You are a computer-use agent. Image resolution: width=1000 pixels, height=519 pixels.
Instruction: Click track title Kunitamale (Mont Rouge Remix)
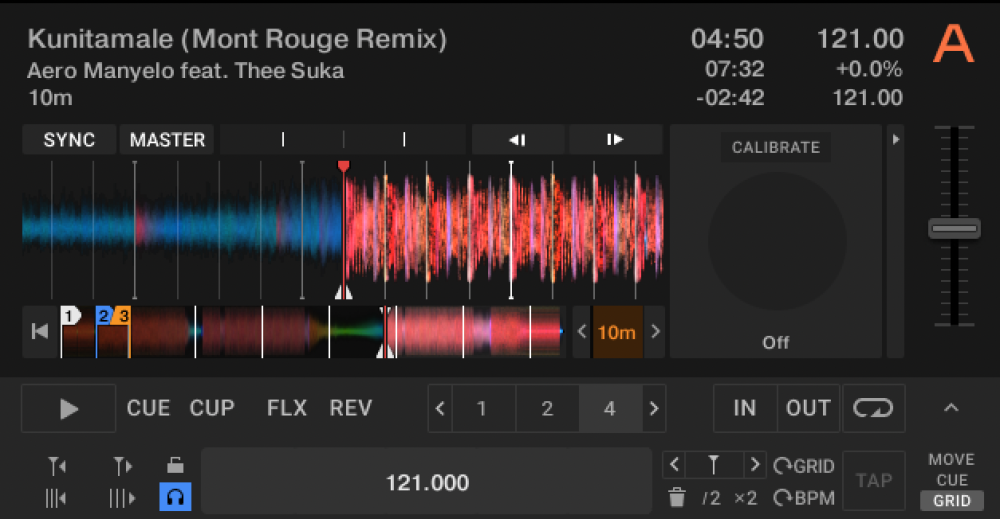[237, 40]
